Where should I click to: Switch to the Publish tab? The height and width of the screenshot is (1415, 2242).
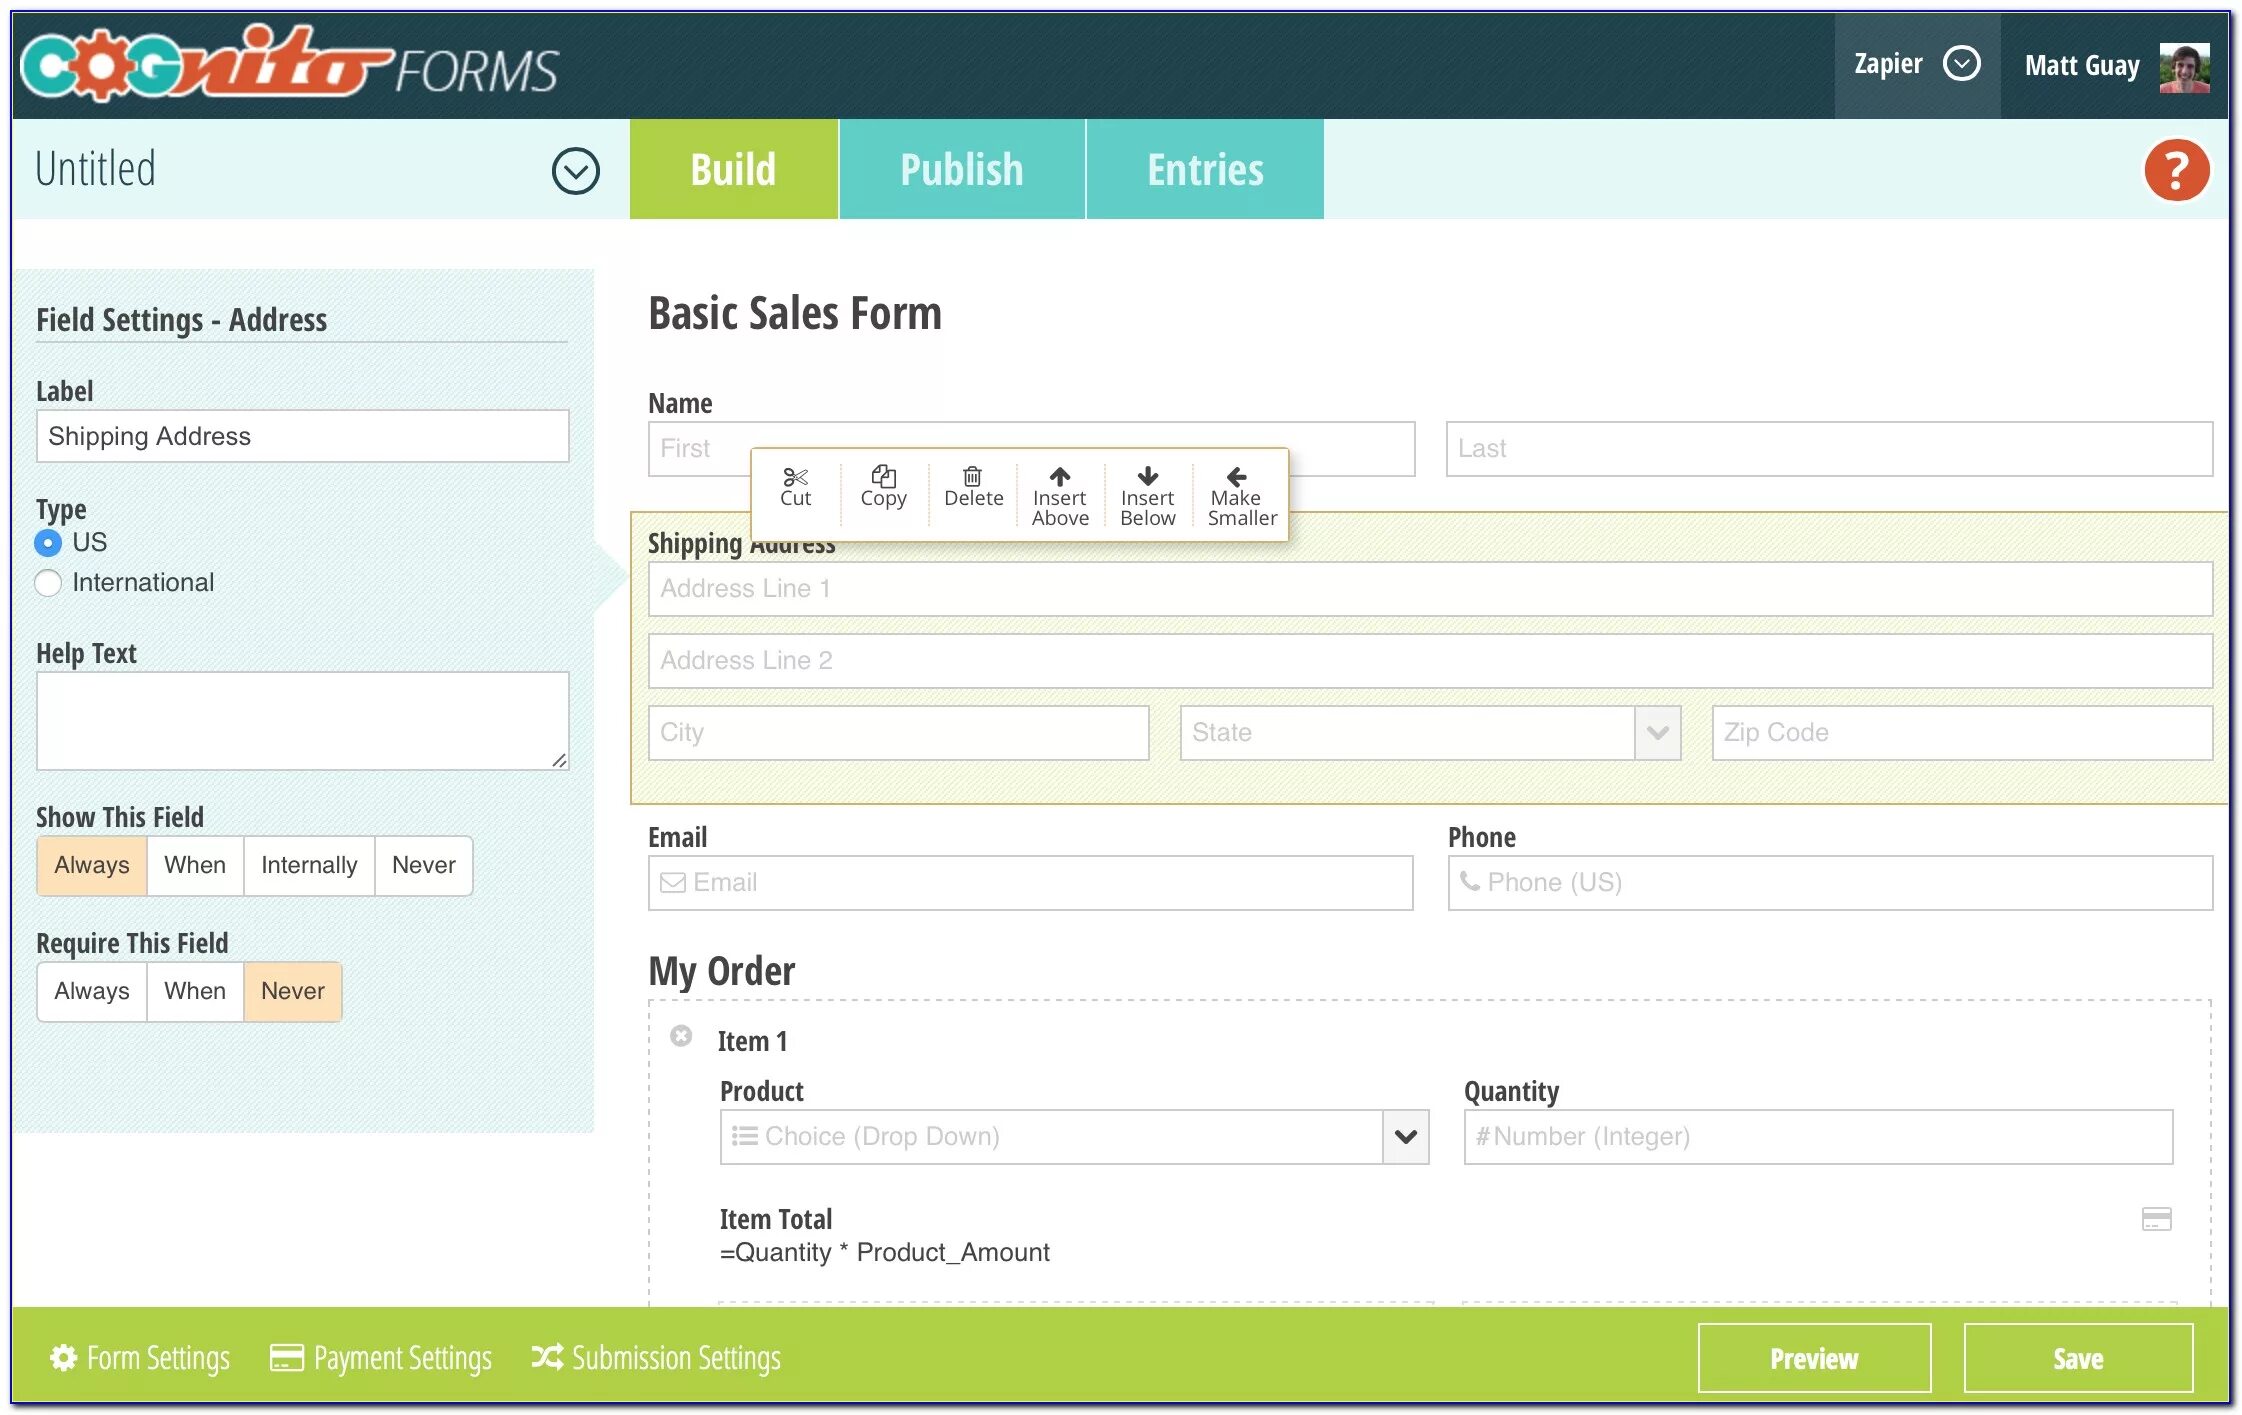[961, 169]
